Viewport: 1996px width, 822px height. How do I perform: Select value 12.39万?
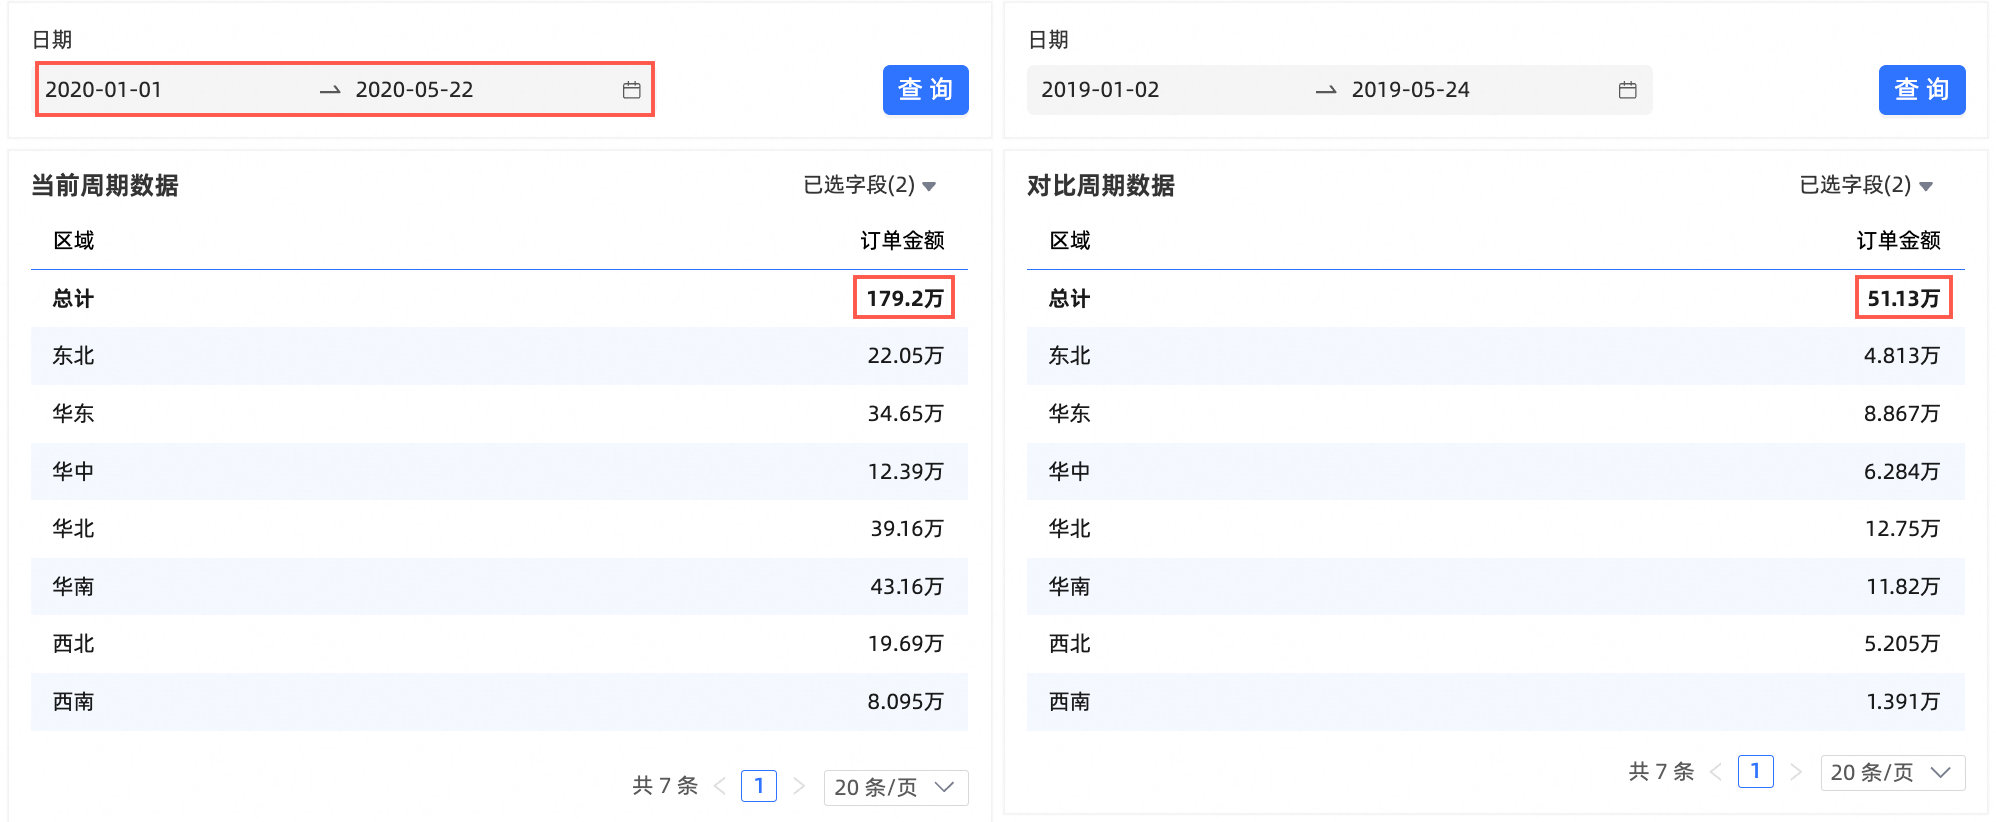[x=905, y=471]
